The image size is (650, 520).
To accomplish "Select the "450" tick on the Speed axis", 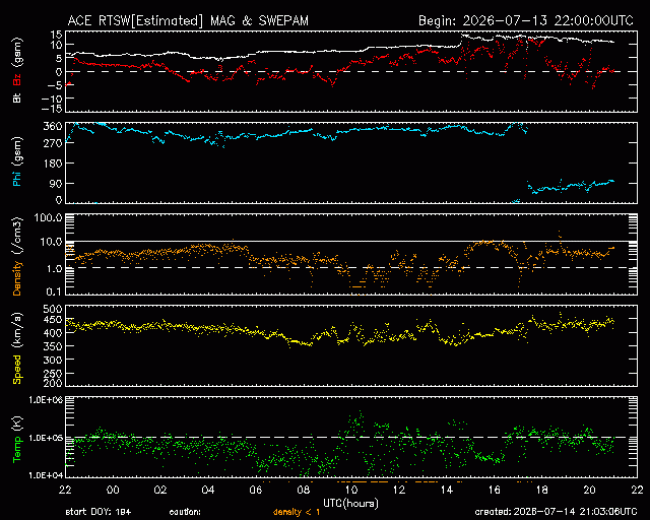I will click(53, 320).
